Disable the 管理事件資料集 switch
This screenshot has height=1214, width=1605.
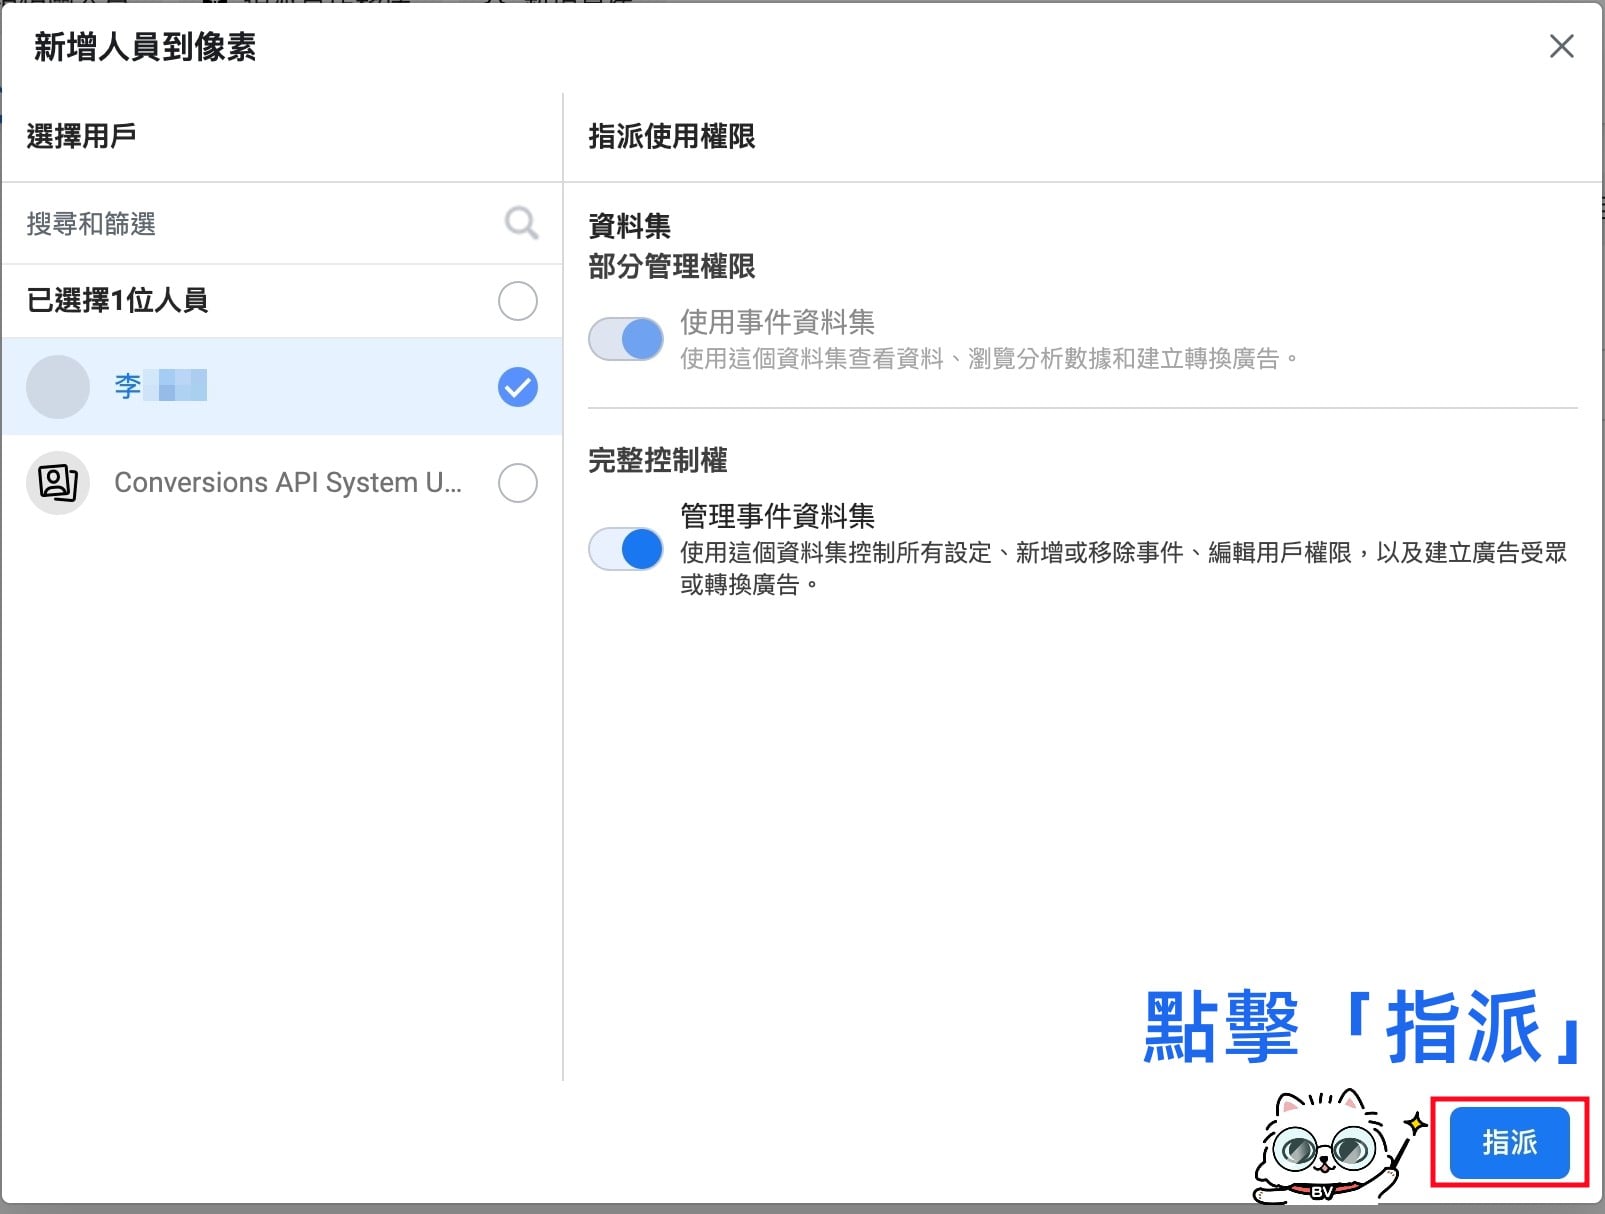click(x=626, y=549)
